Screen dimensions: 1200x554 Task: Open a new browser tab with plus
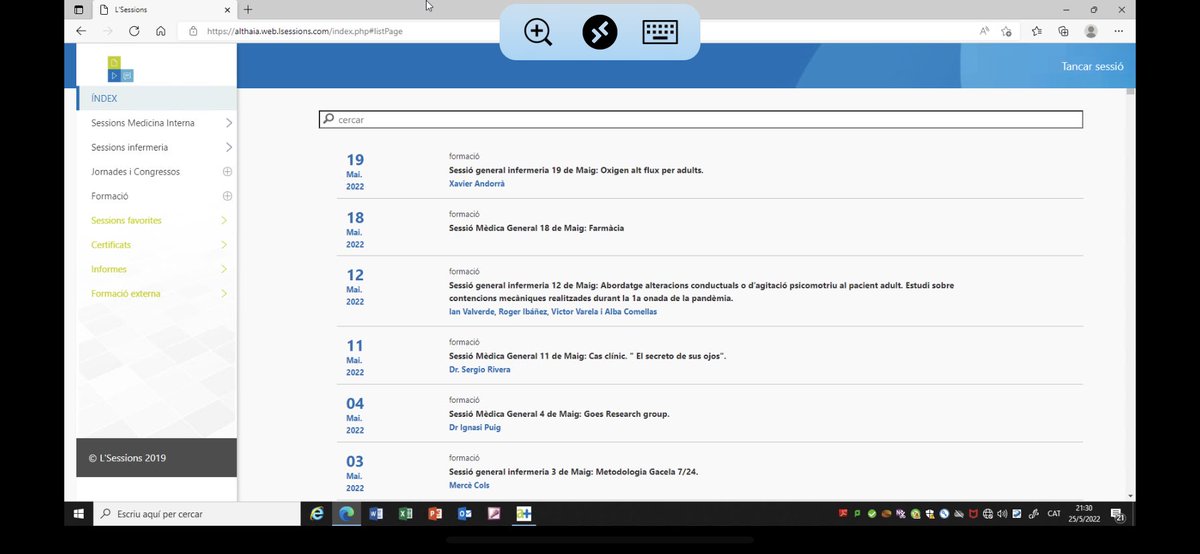point(248,9)
